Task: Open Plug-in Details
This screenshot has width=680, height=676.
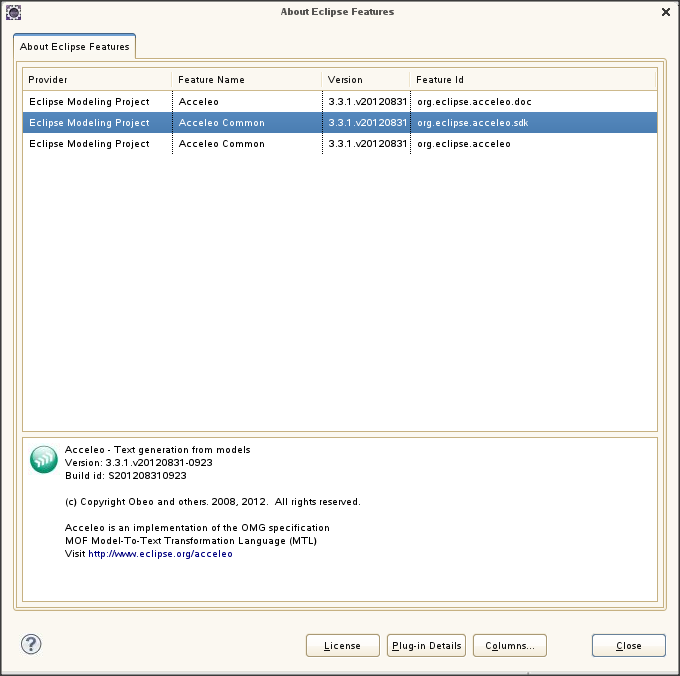Action: click(426, 646)
